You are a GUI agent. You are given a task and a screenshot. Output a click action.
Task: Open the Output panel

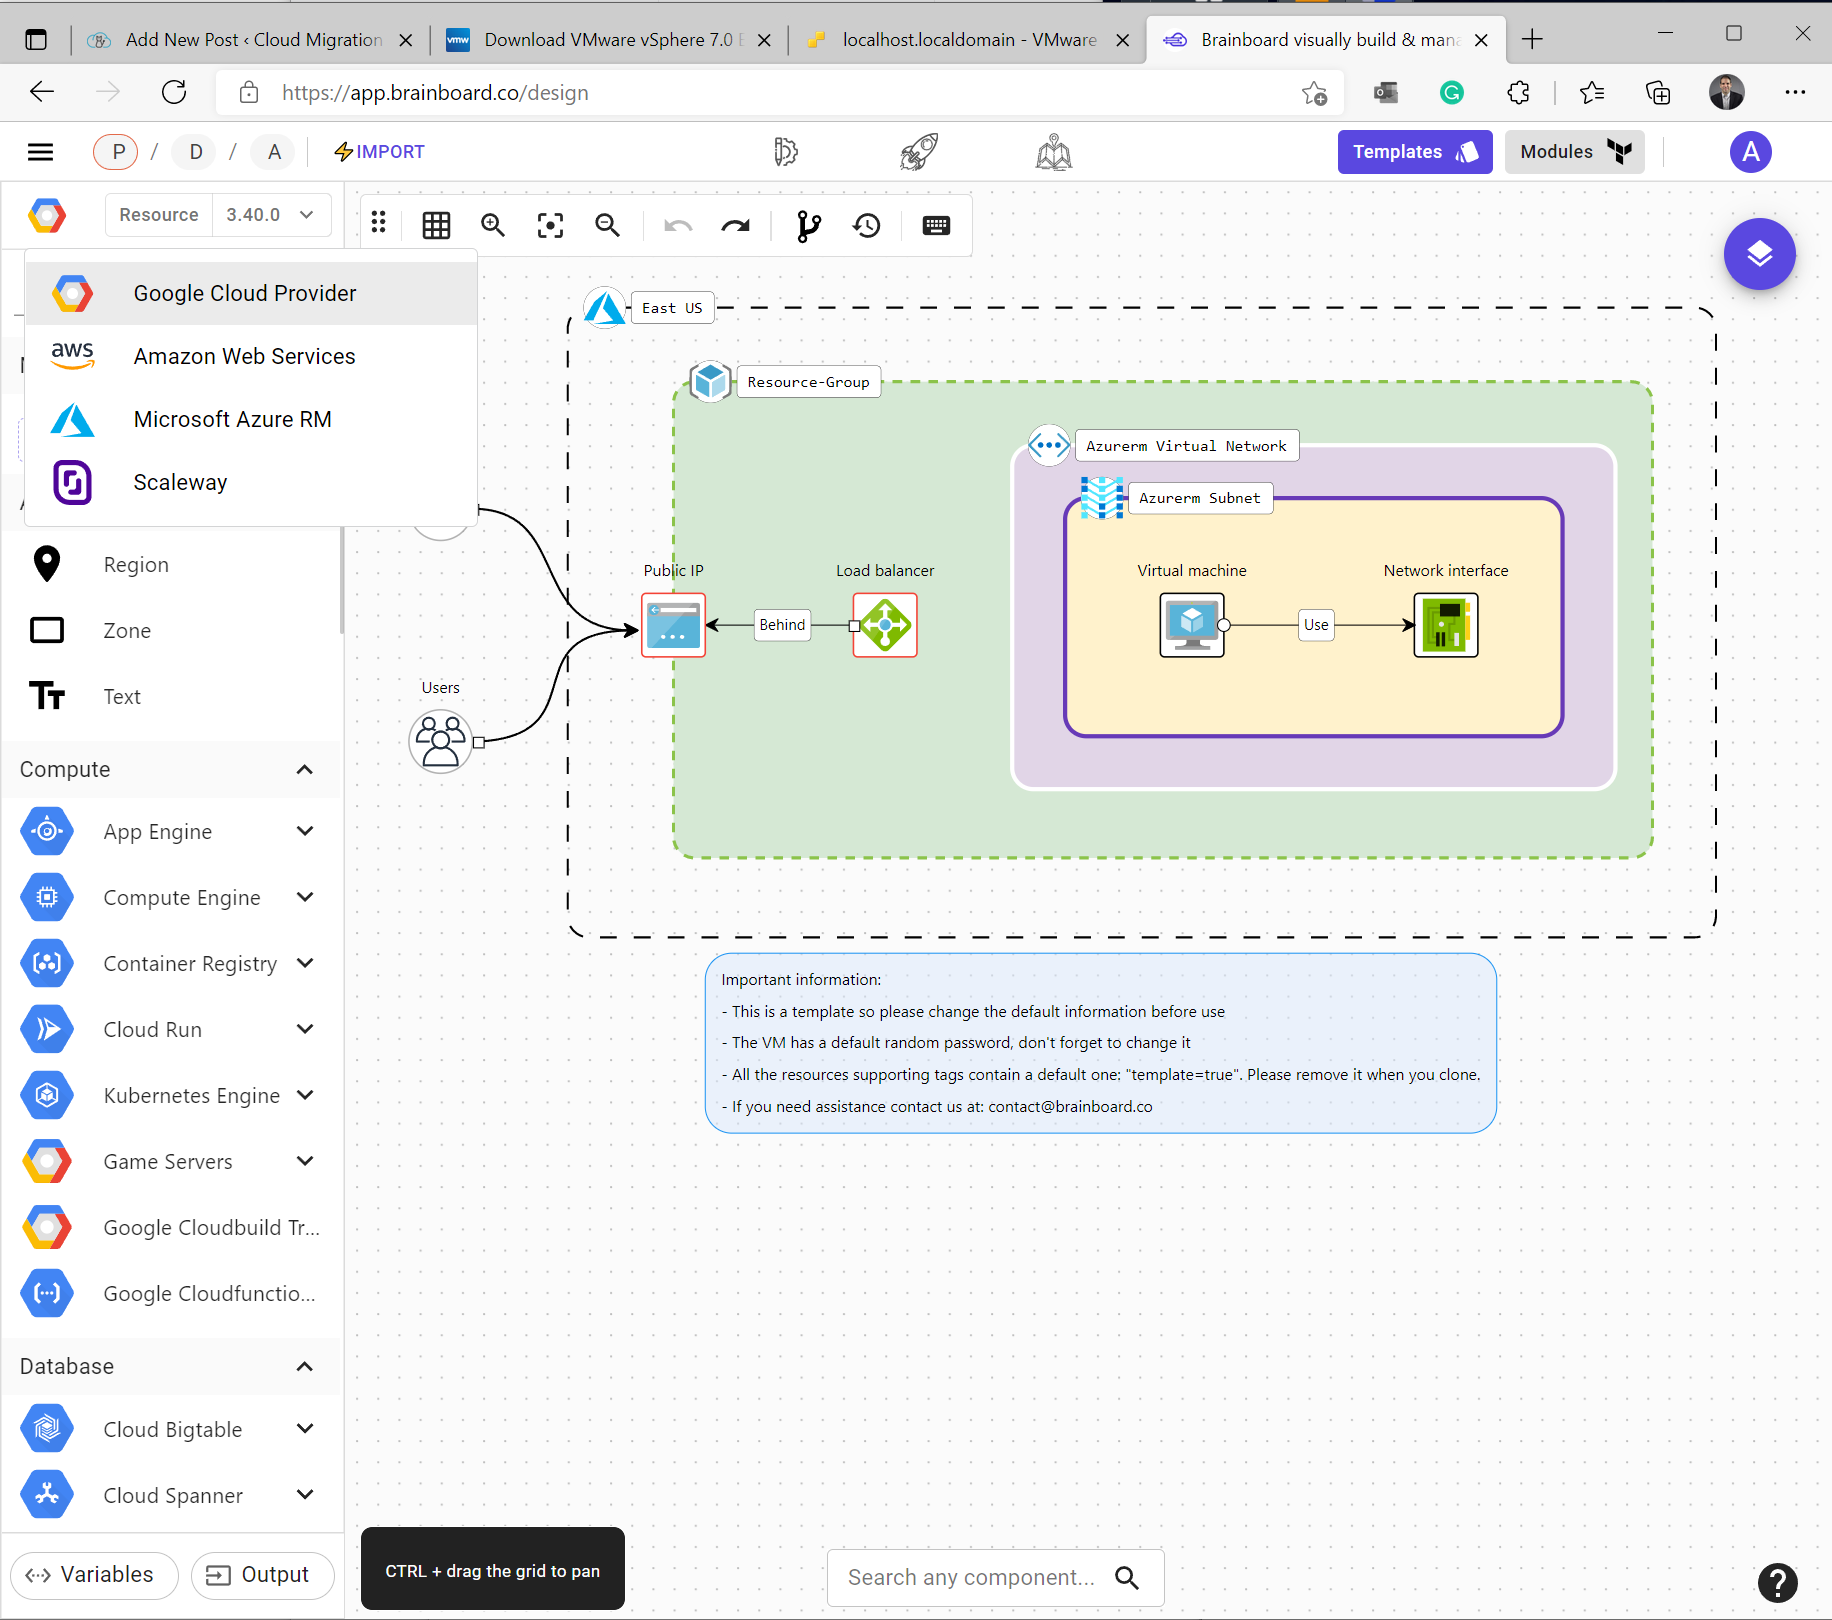click(262, 1574)
